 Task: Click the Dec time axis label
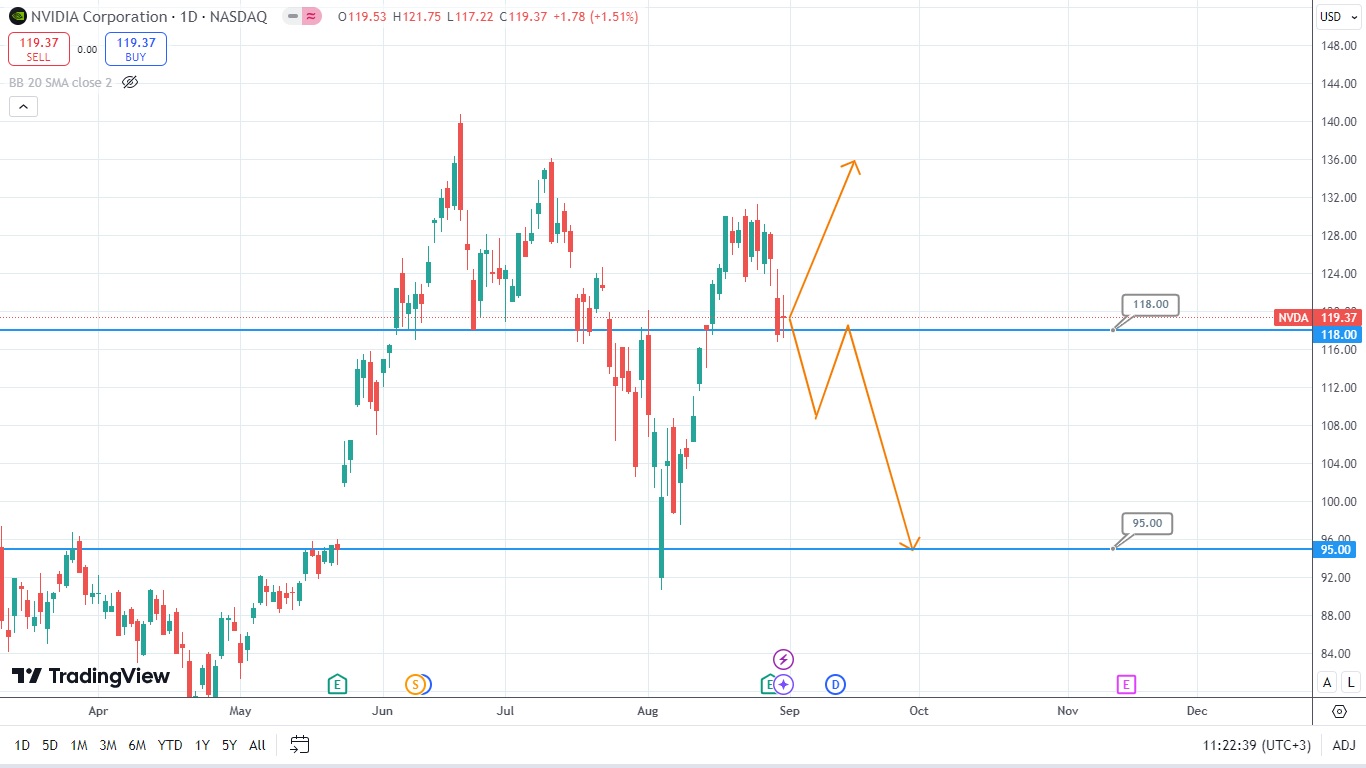pyautogui.click(x=1196, y=711)
